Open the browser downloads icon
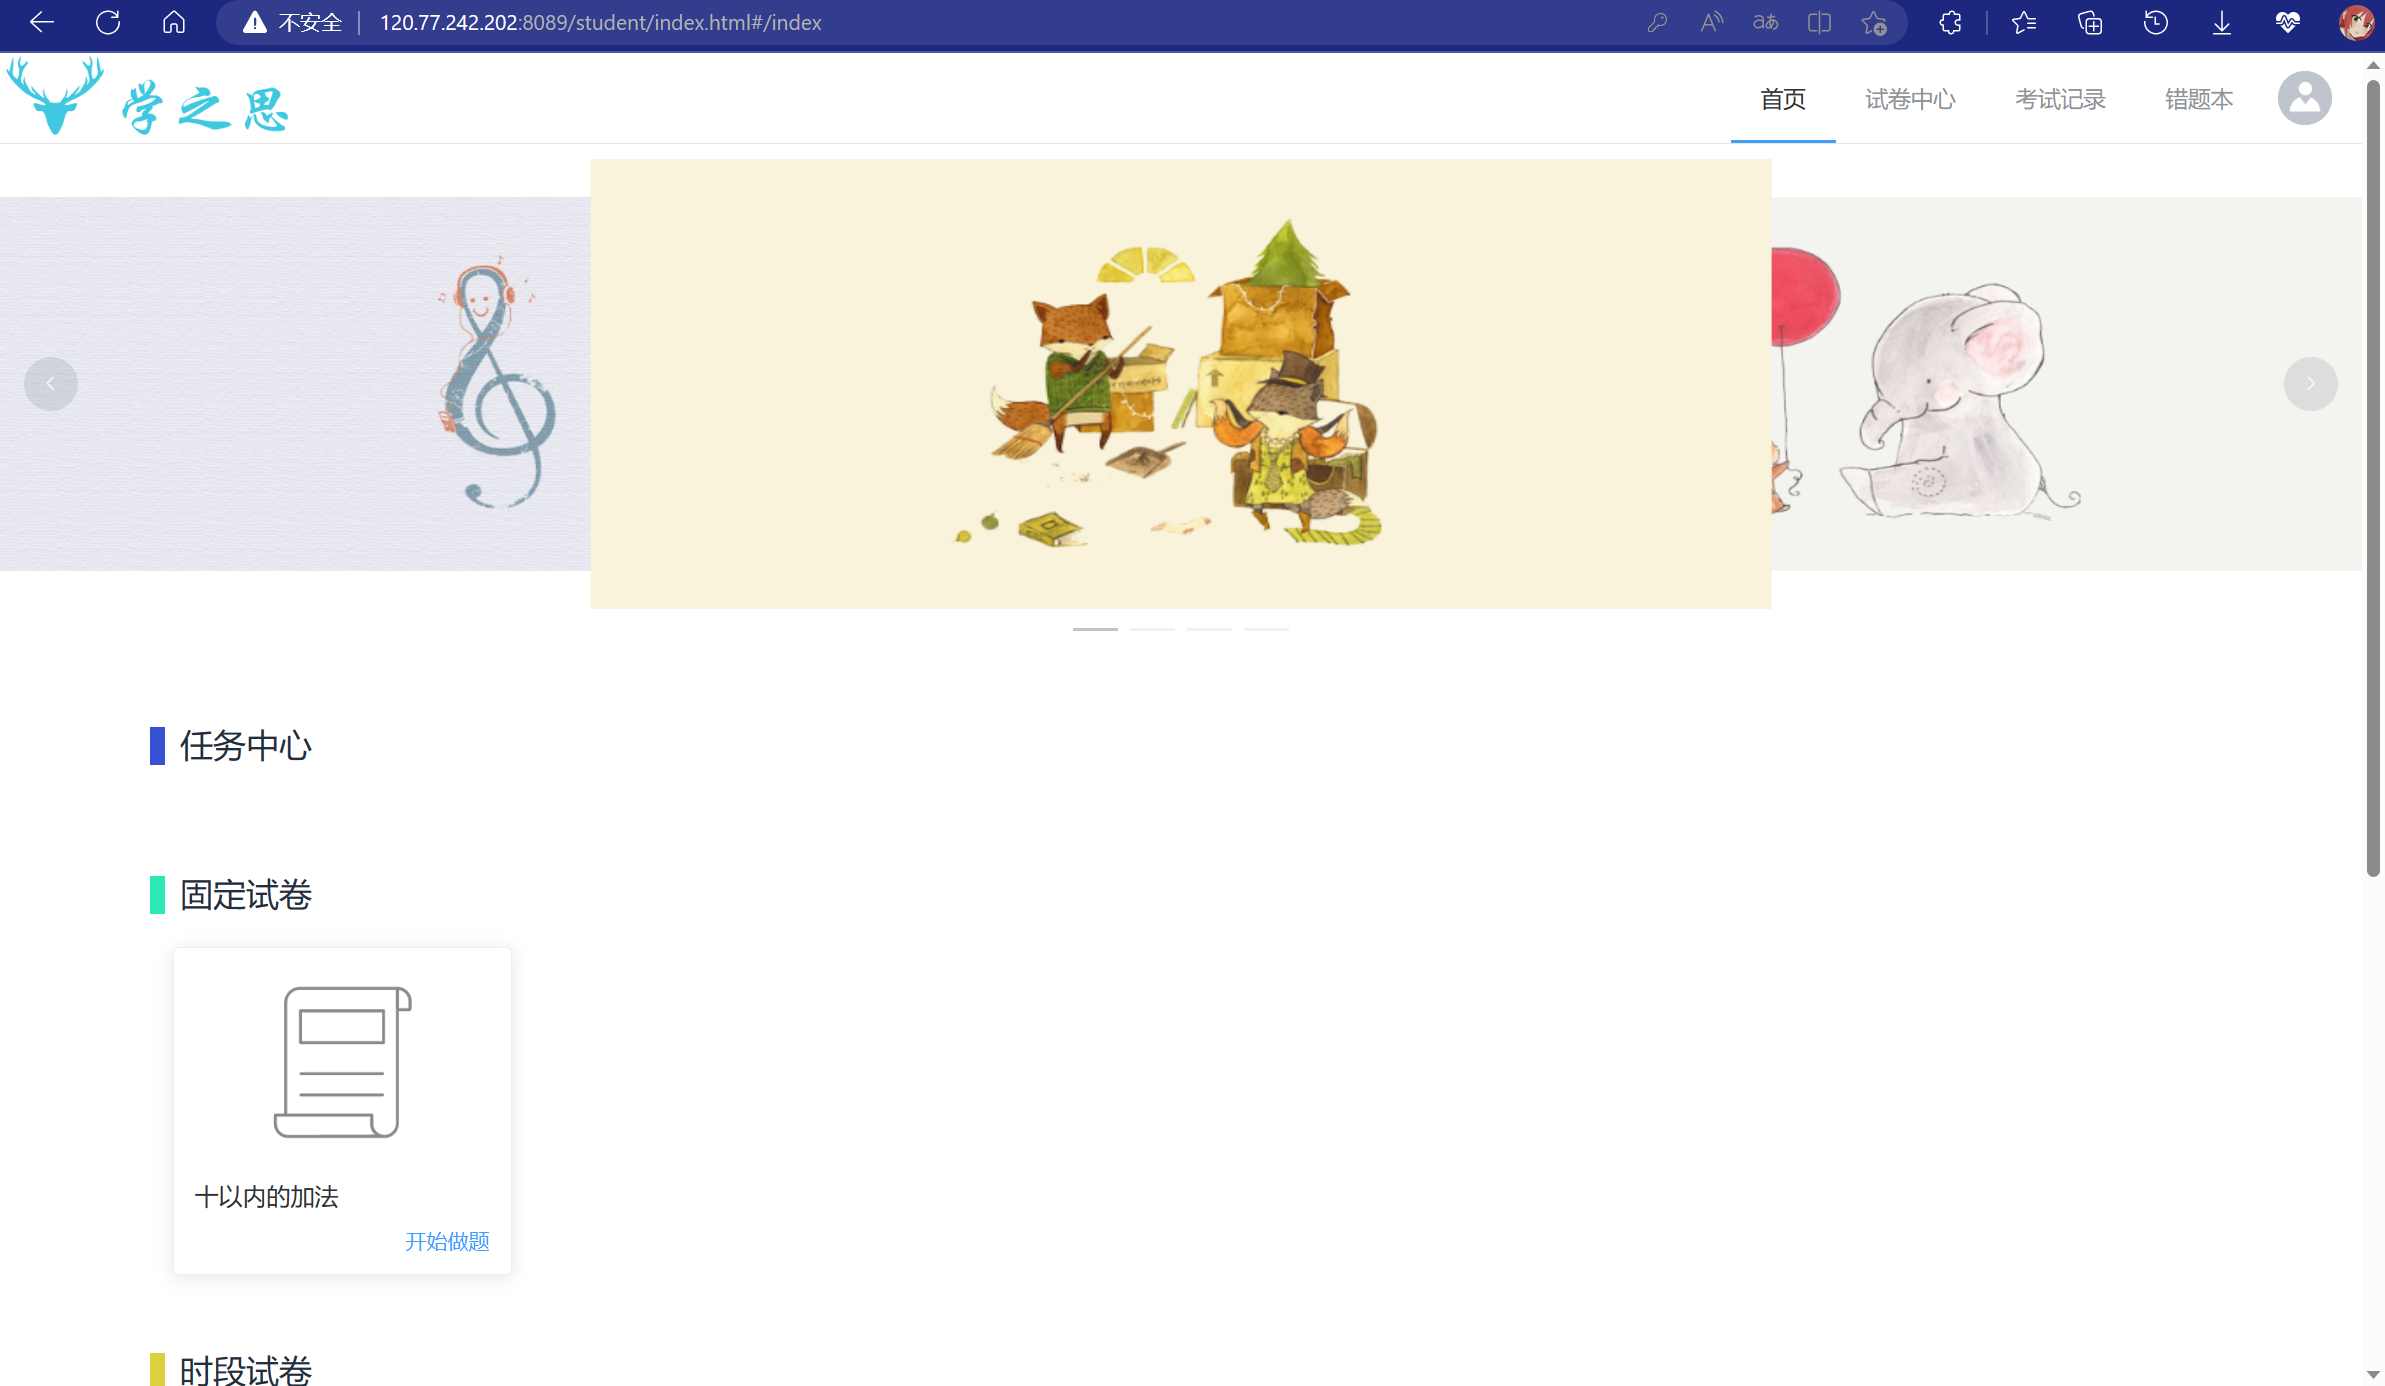Image resolution: width=2385 pixels, height=1386 pixels. click(2221, 22)
